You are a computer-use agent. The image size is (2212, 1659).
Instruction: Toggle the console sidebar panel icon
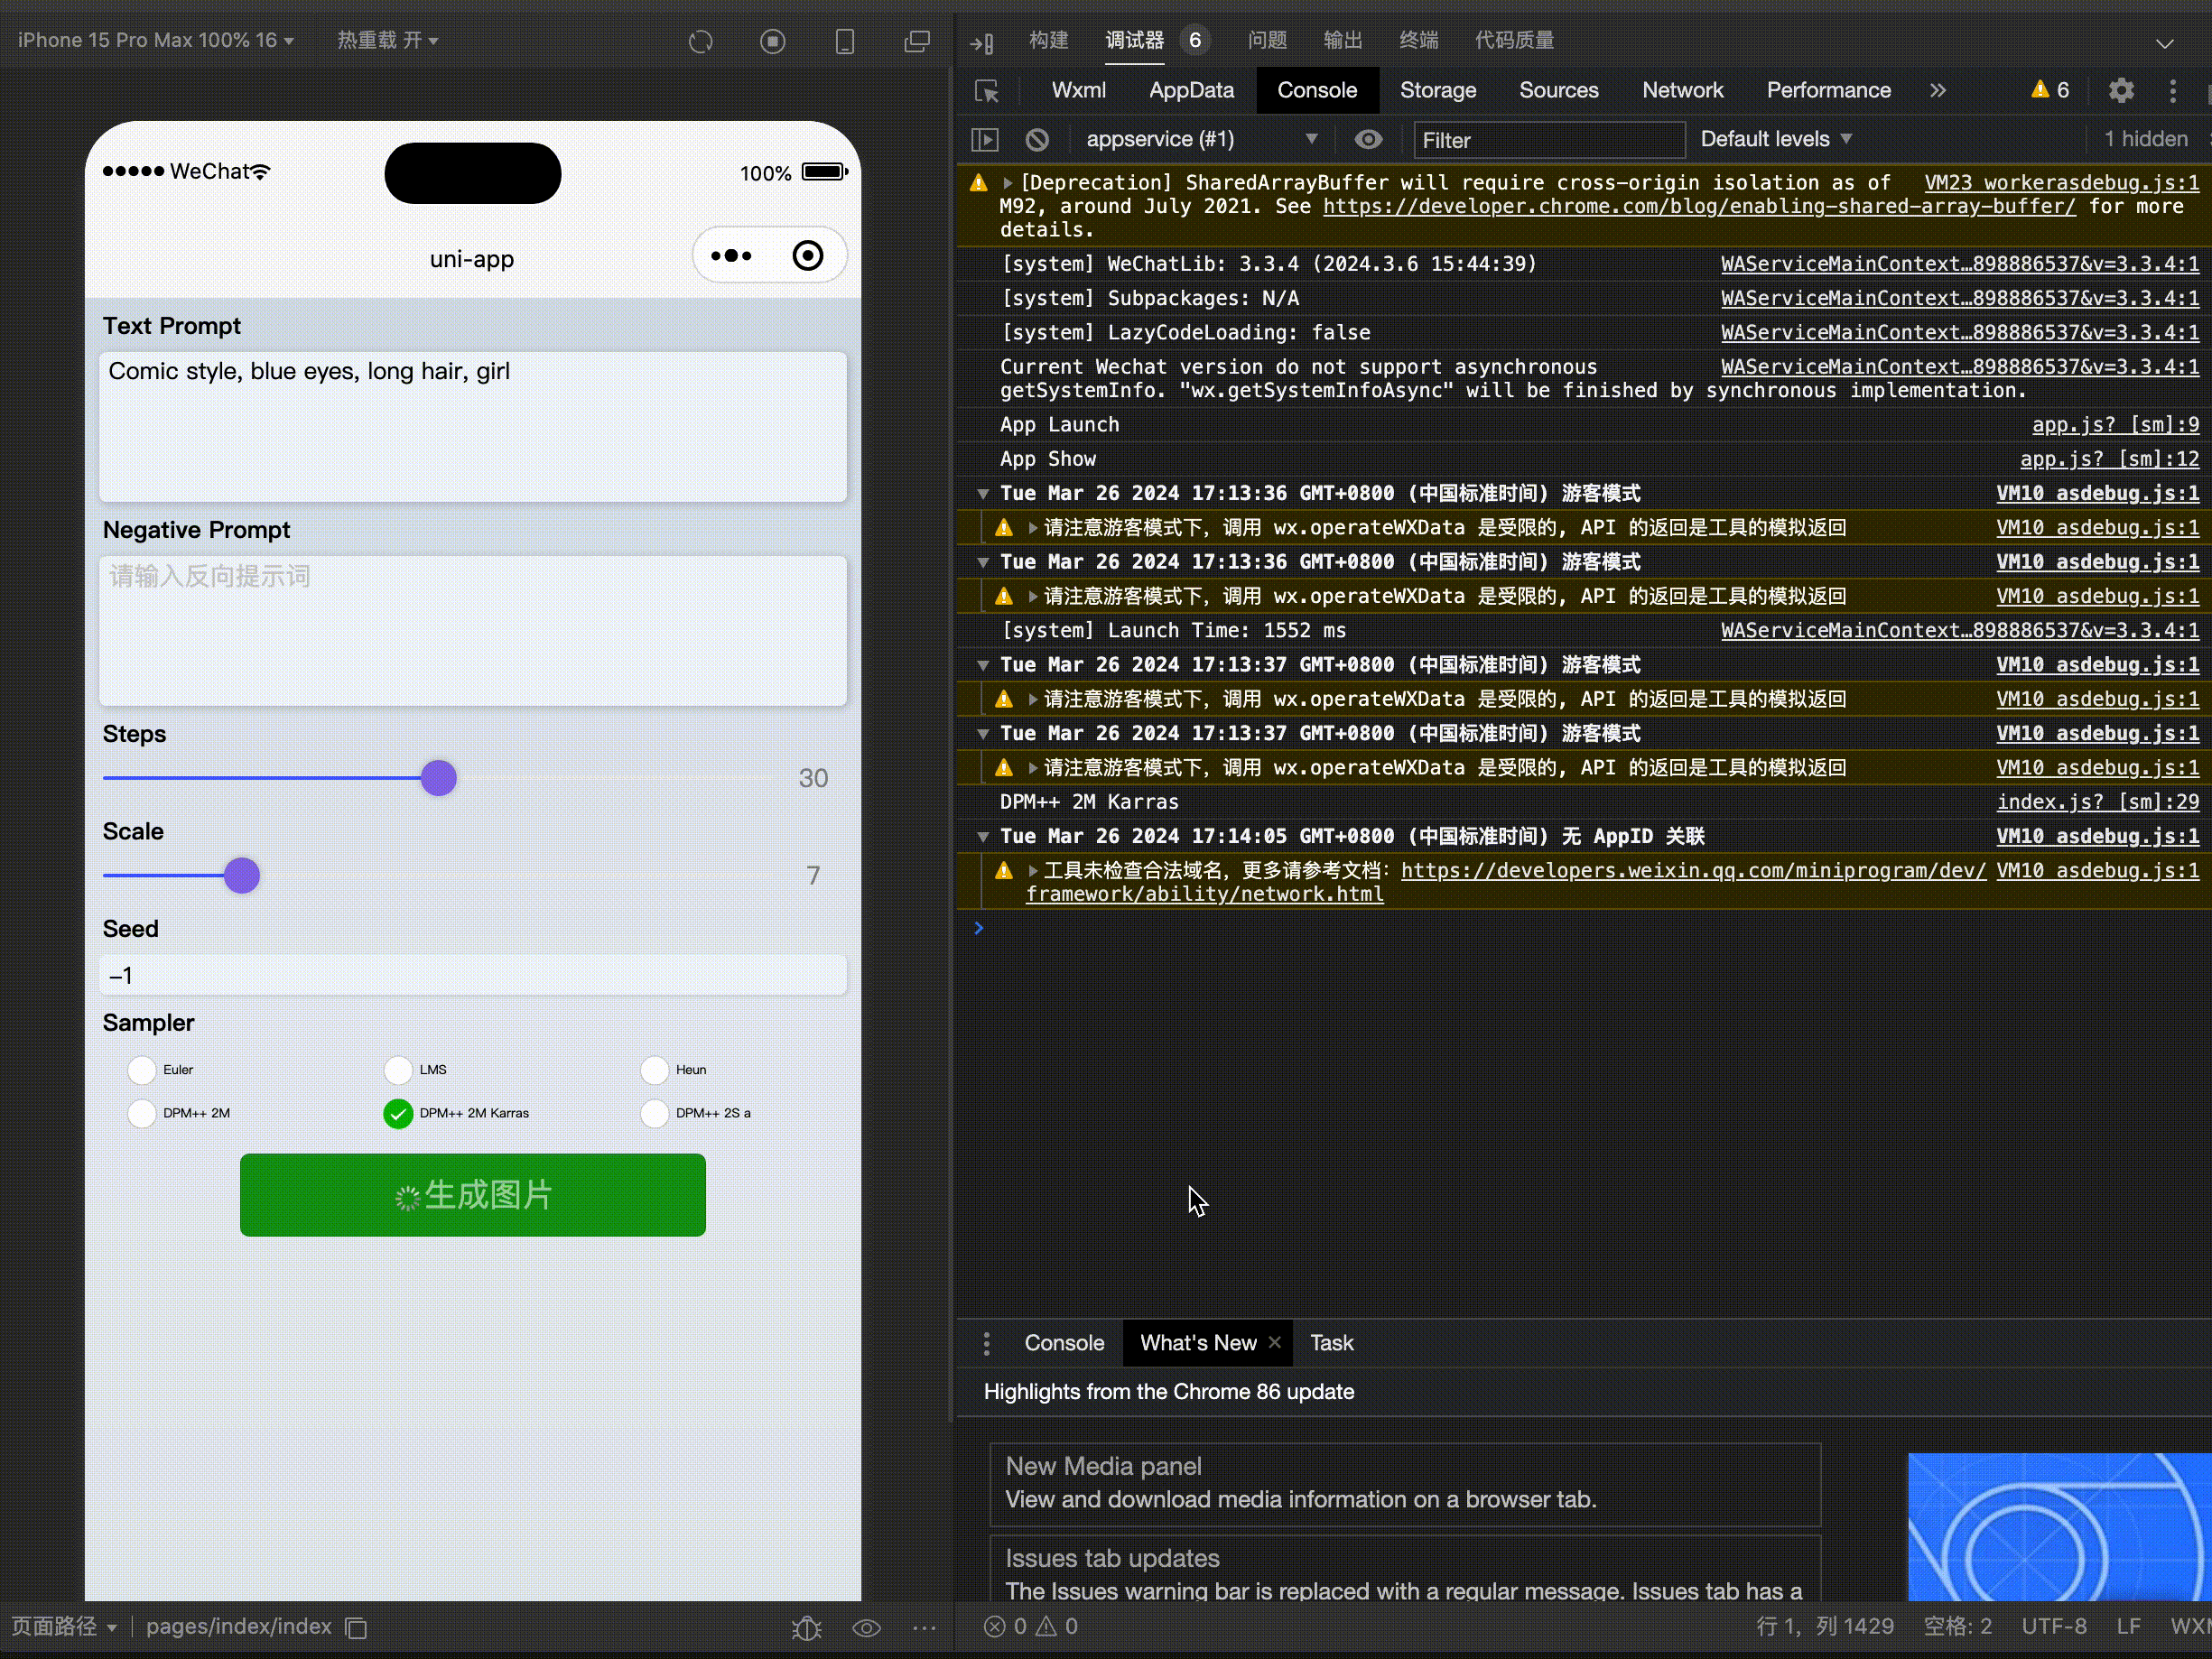pyautogui.click(x=985, y=139)
